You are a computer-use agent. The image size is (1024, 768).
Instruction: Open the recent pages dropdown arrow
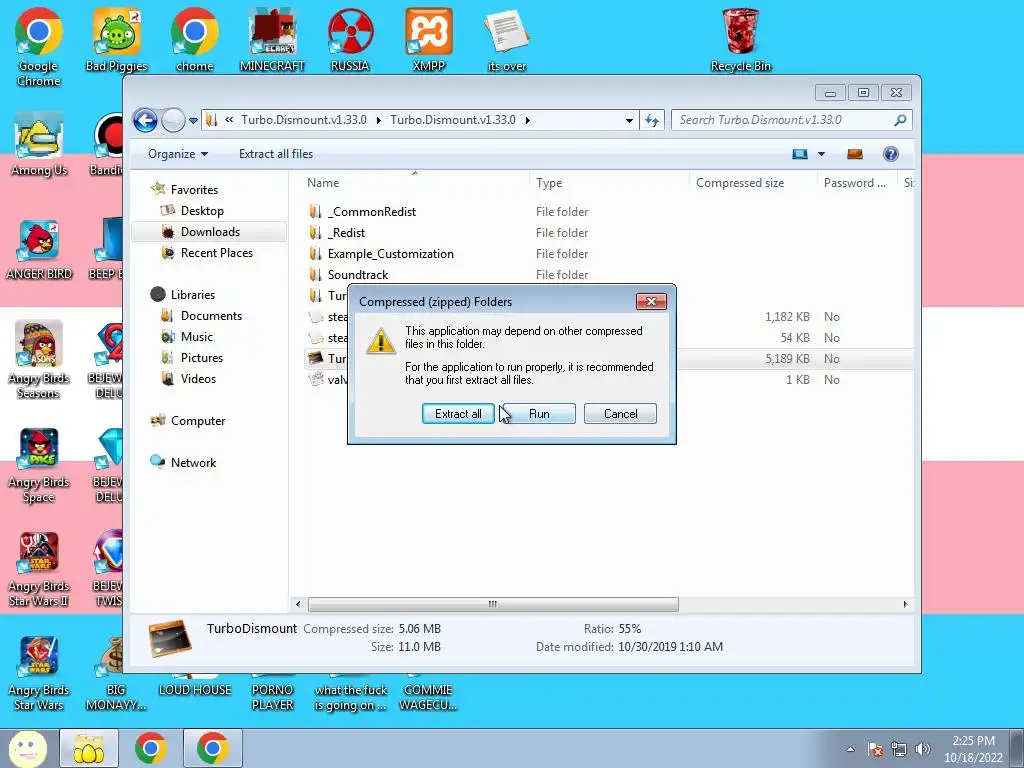pyautogui.click(x=193, y=121)
